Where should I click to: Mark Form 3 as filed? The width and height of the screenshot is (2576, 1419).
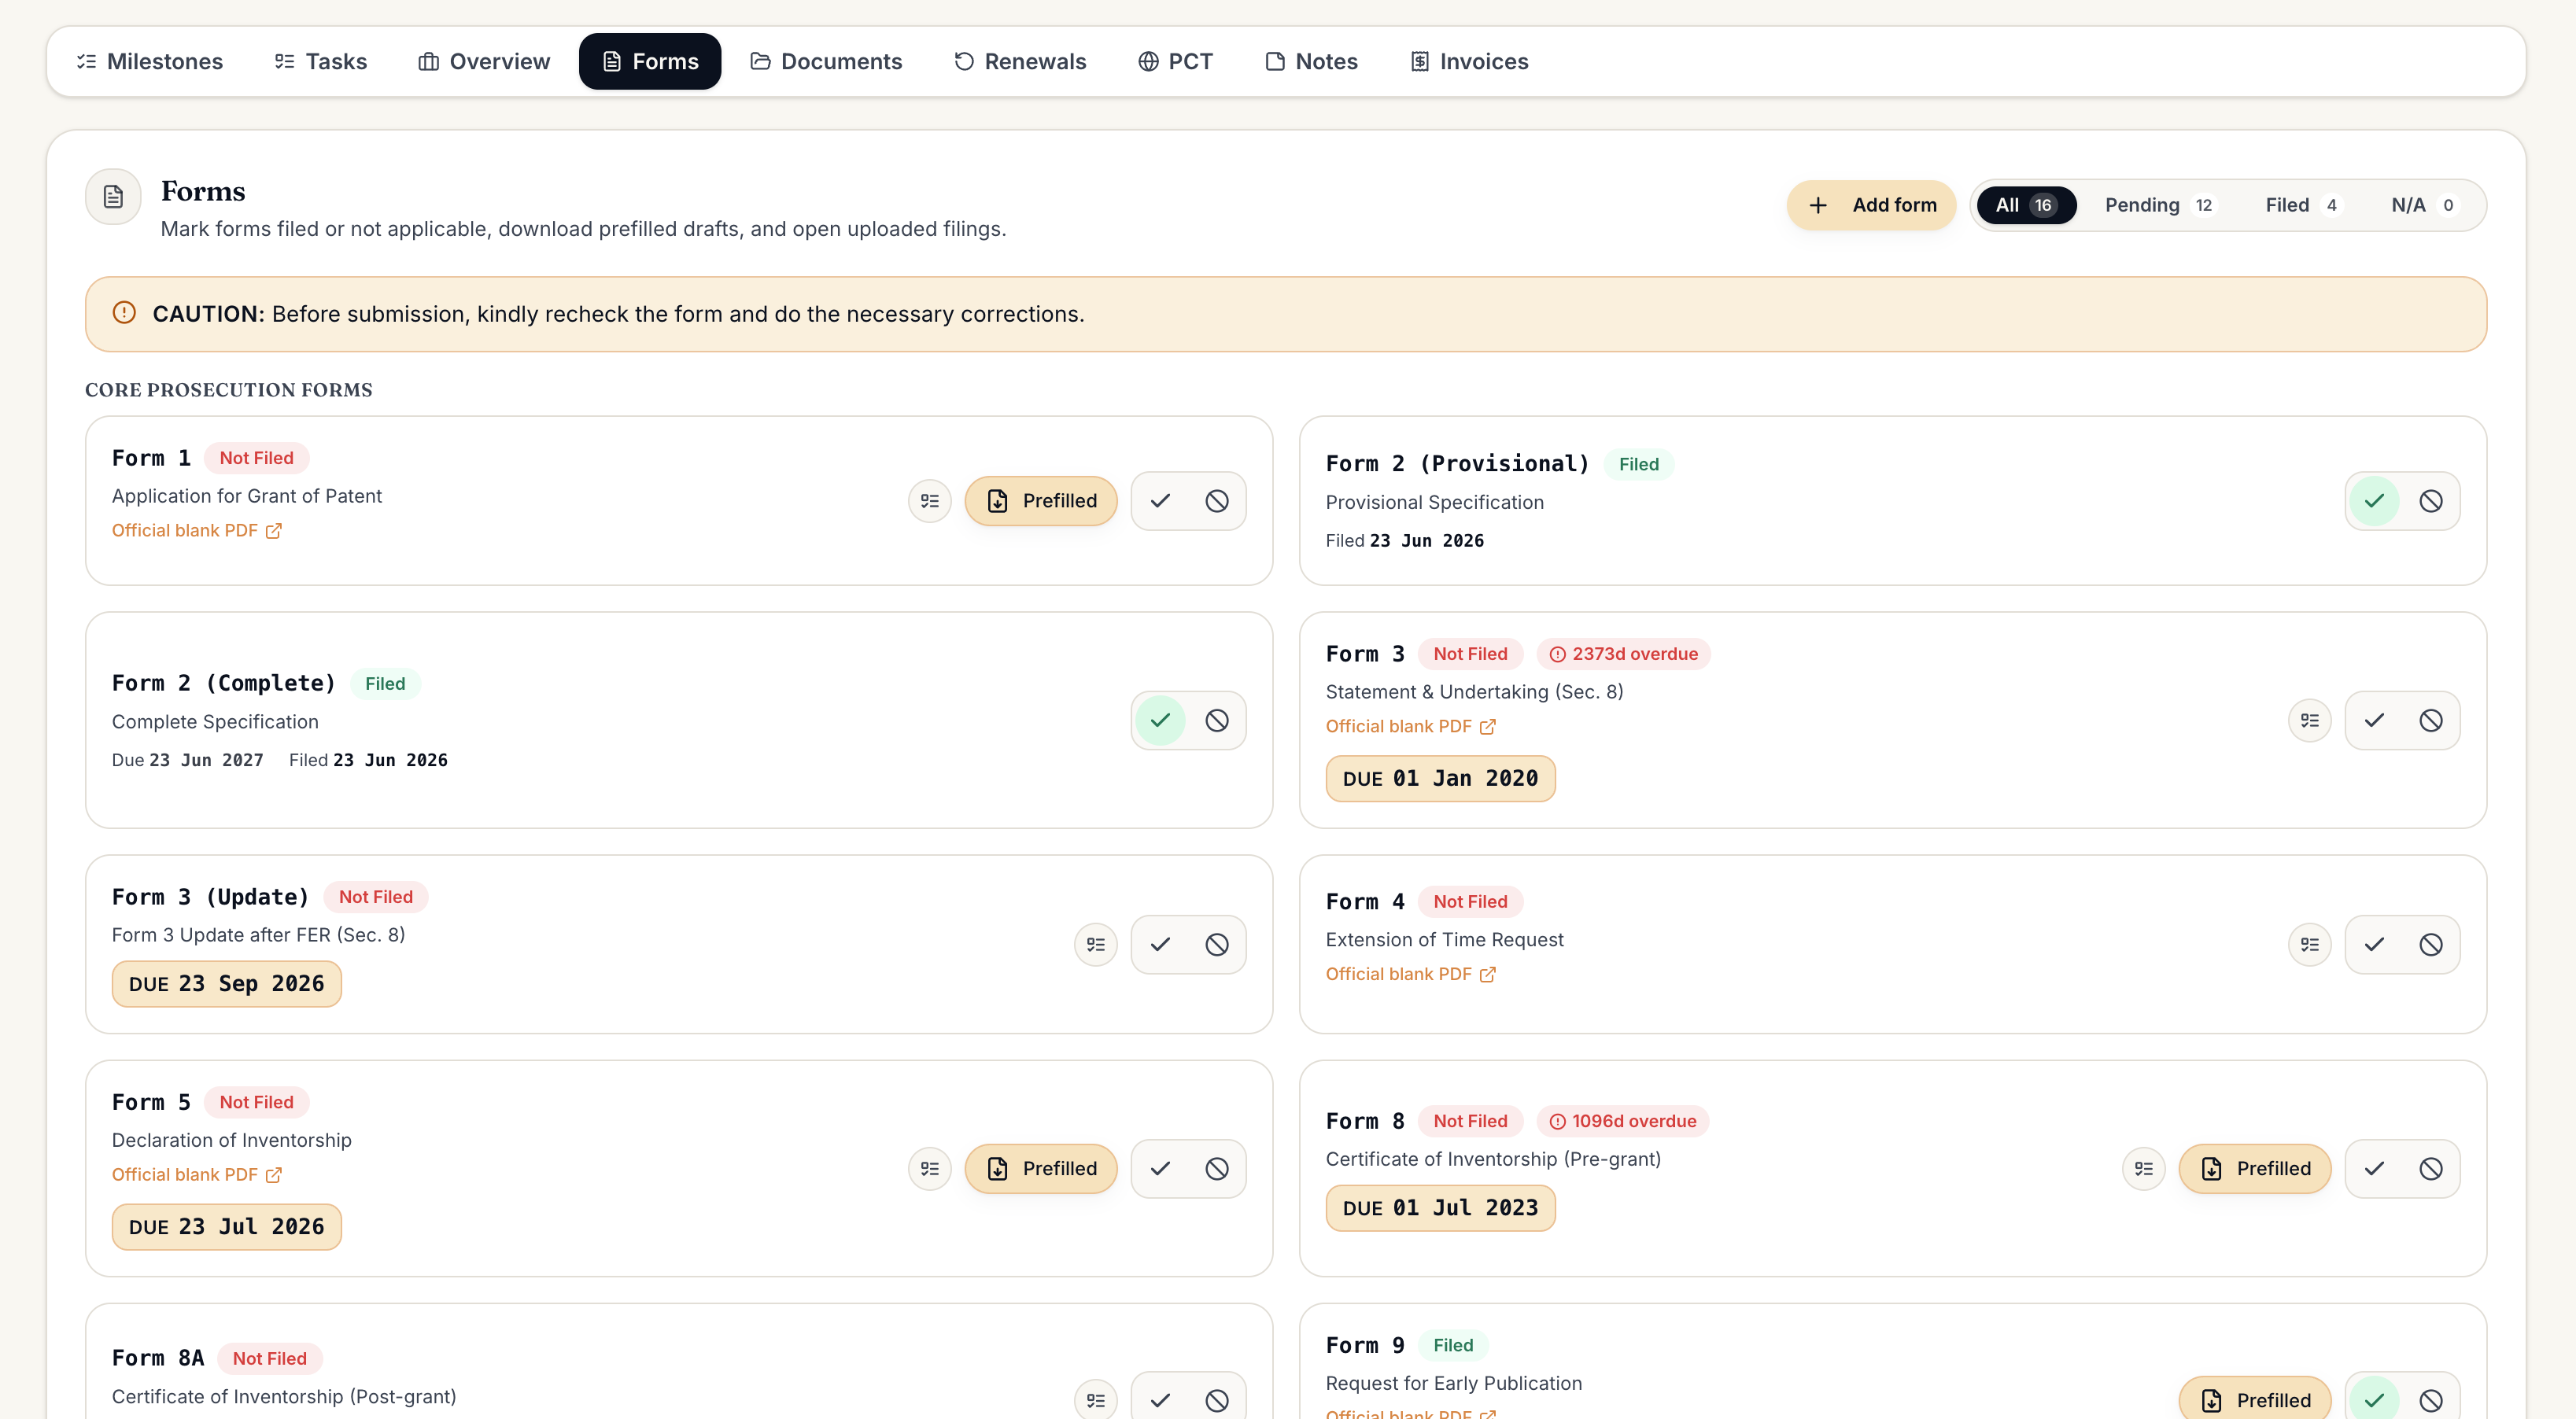click(2374, 720)
